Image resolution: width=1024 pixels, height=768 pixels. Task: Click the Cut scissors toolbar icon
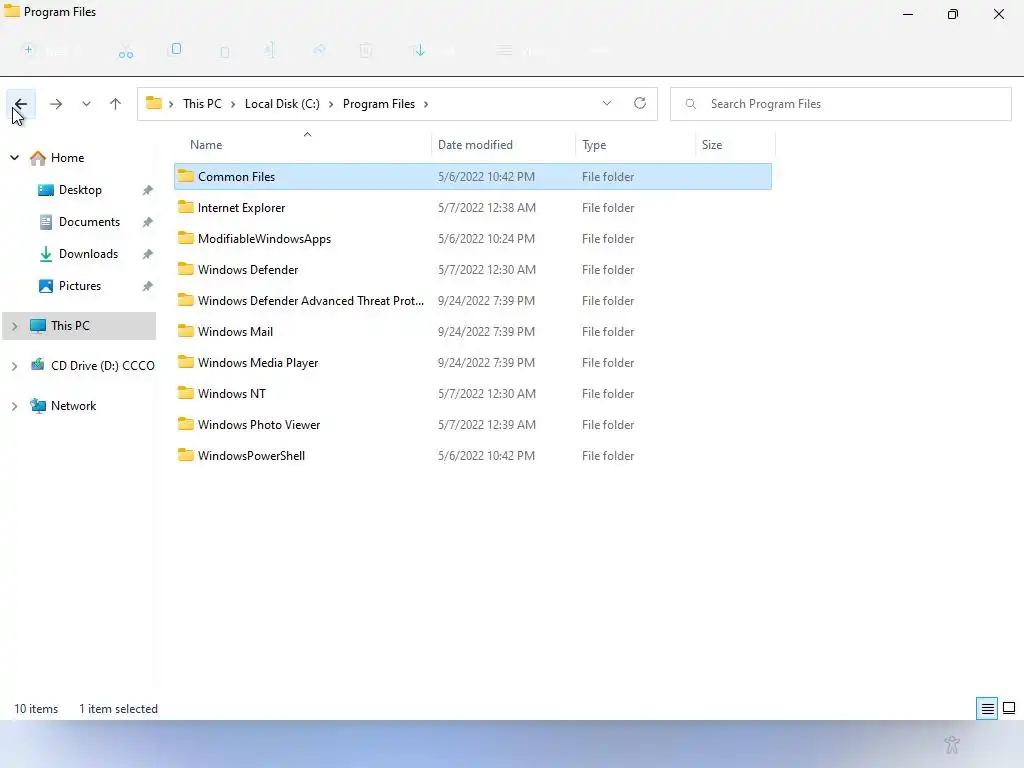click(126, 52)
